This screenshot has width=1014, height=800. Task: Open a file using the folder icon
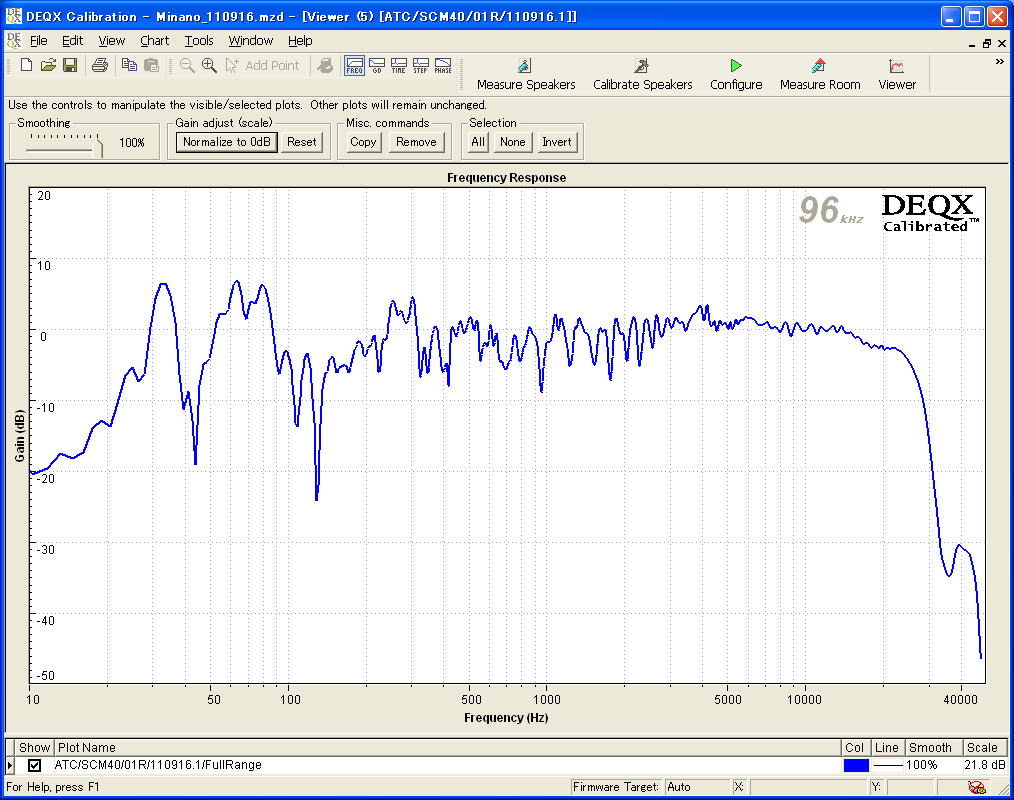(x=49, y=65)
